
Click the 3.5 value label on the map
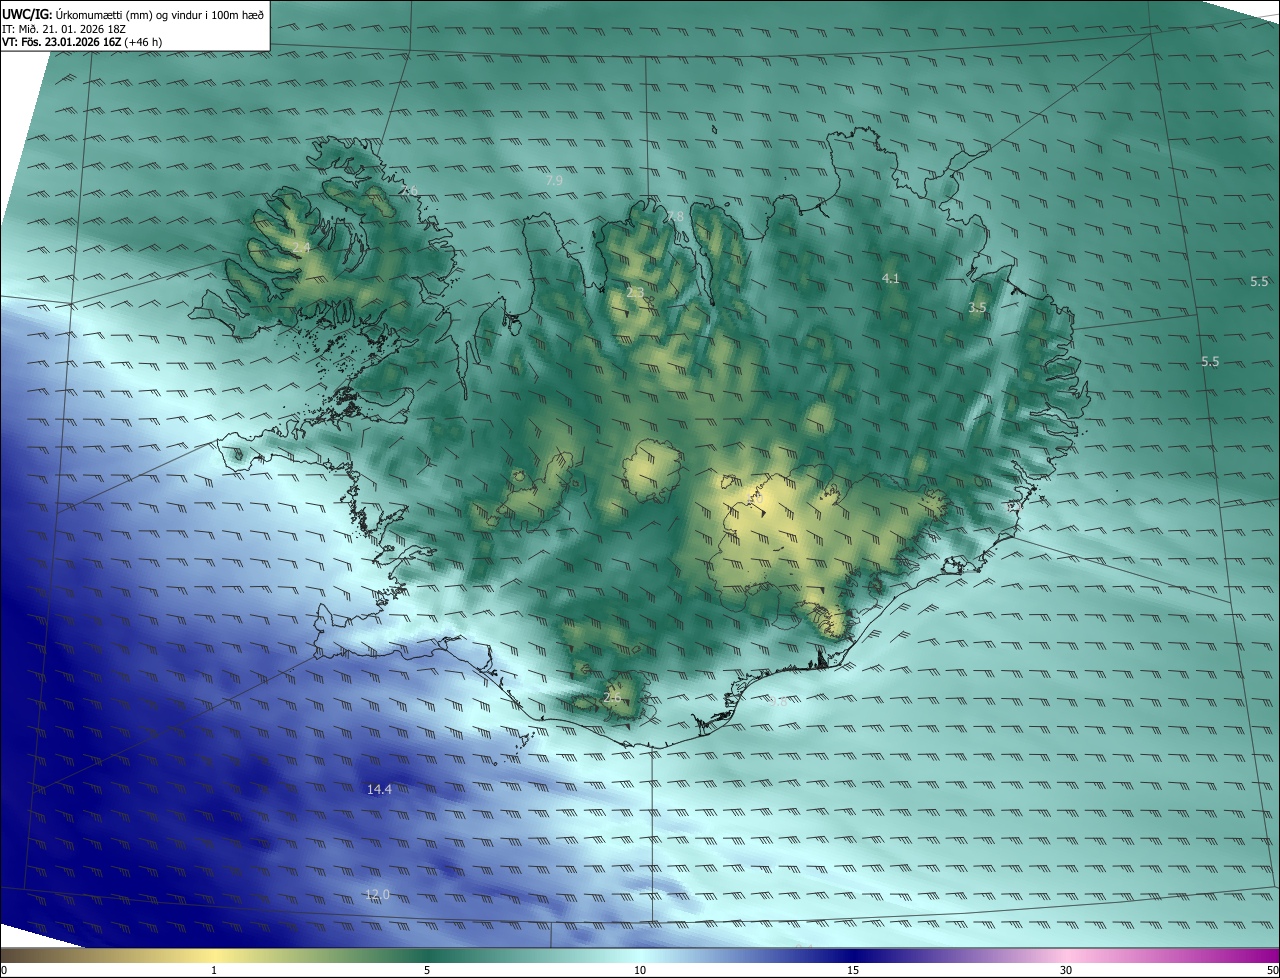[x=977, y=308]
